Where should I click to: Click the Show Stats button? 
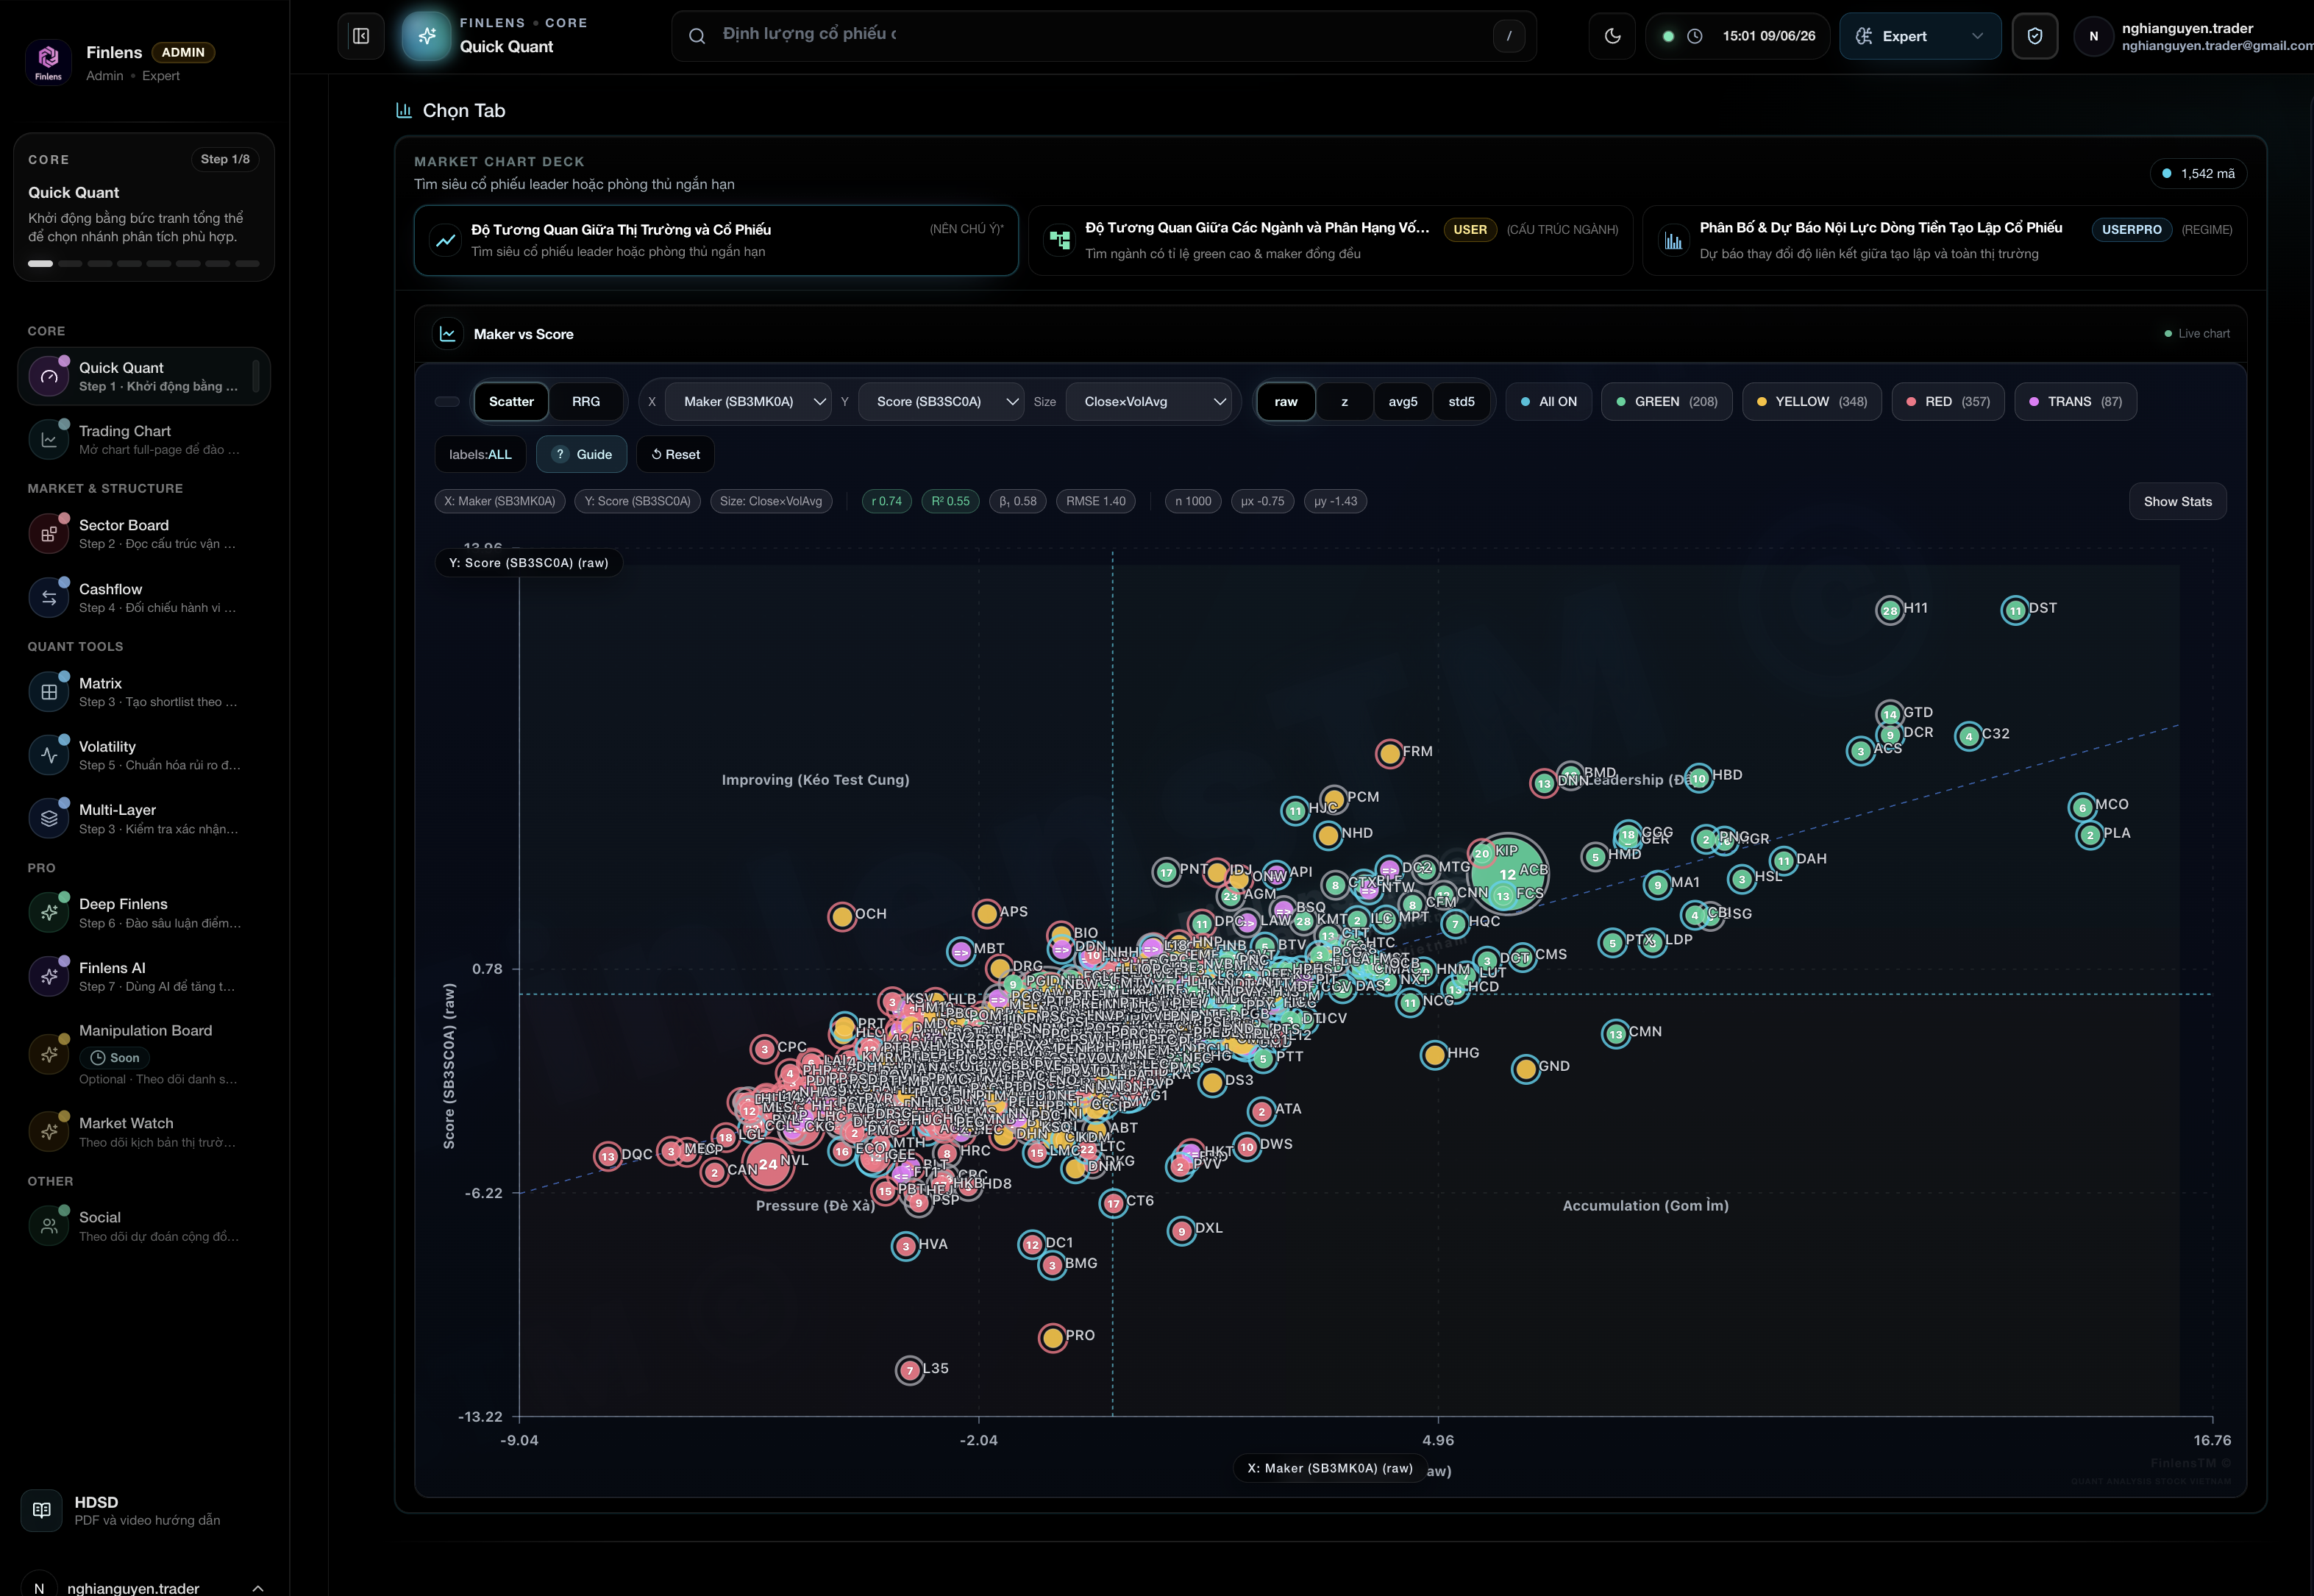(x=2177, y=501)
